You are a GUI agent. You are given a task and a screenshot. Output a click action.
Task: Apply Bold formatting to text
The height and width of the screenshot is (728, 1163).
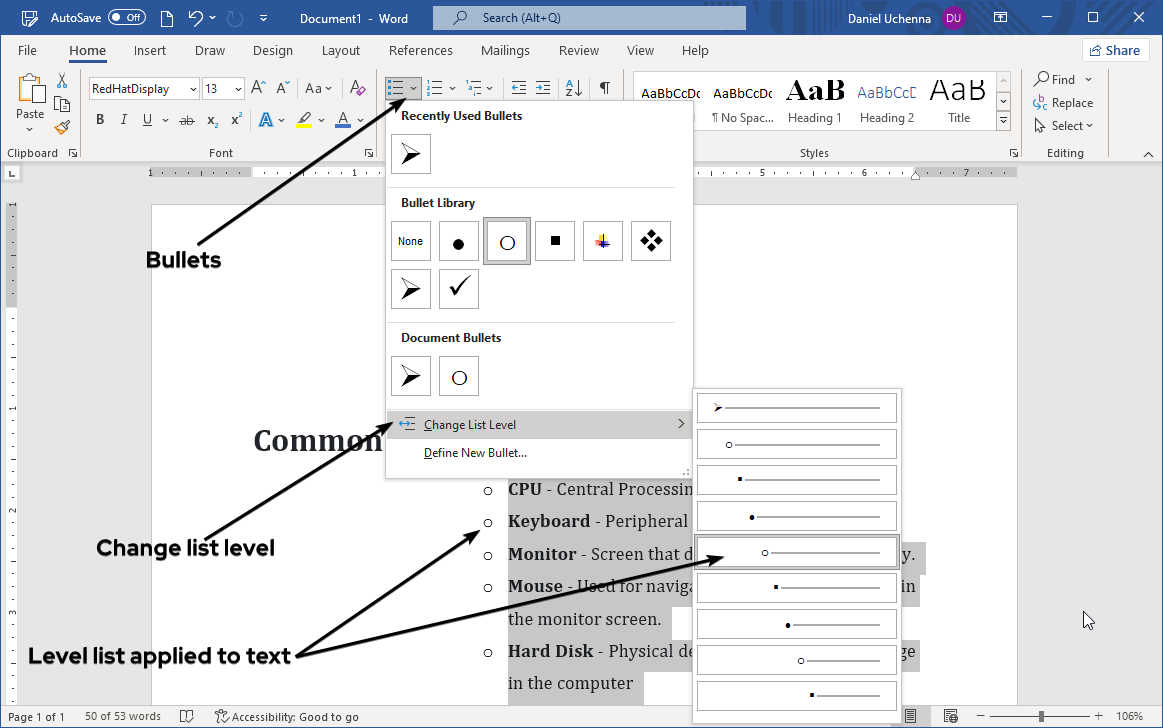click(100, 120)
